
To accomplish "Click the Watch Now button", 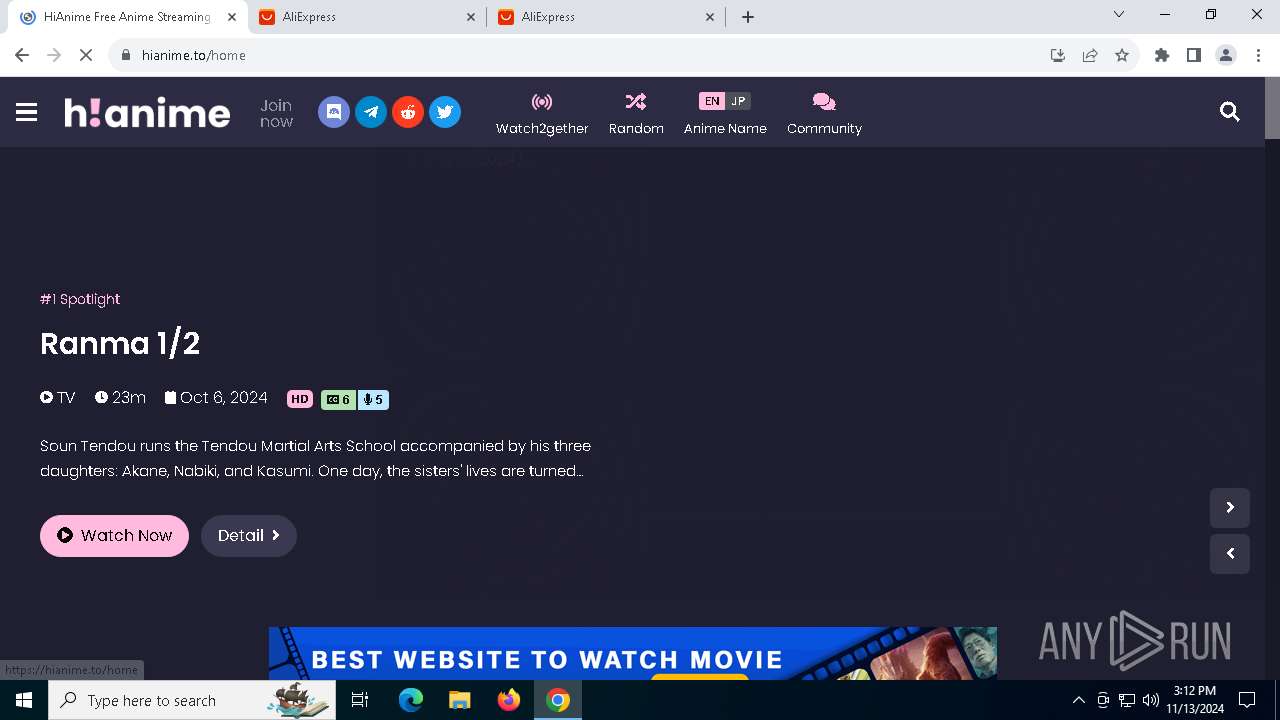I will [x=114, y=536].
